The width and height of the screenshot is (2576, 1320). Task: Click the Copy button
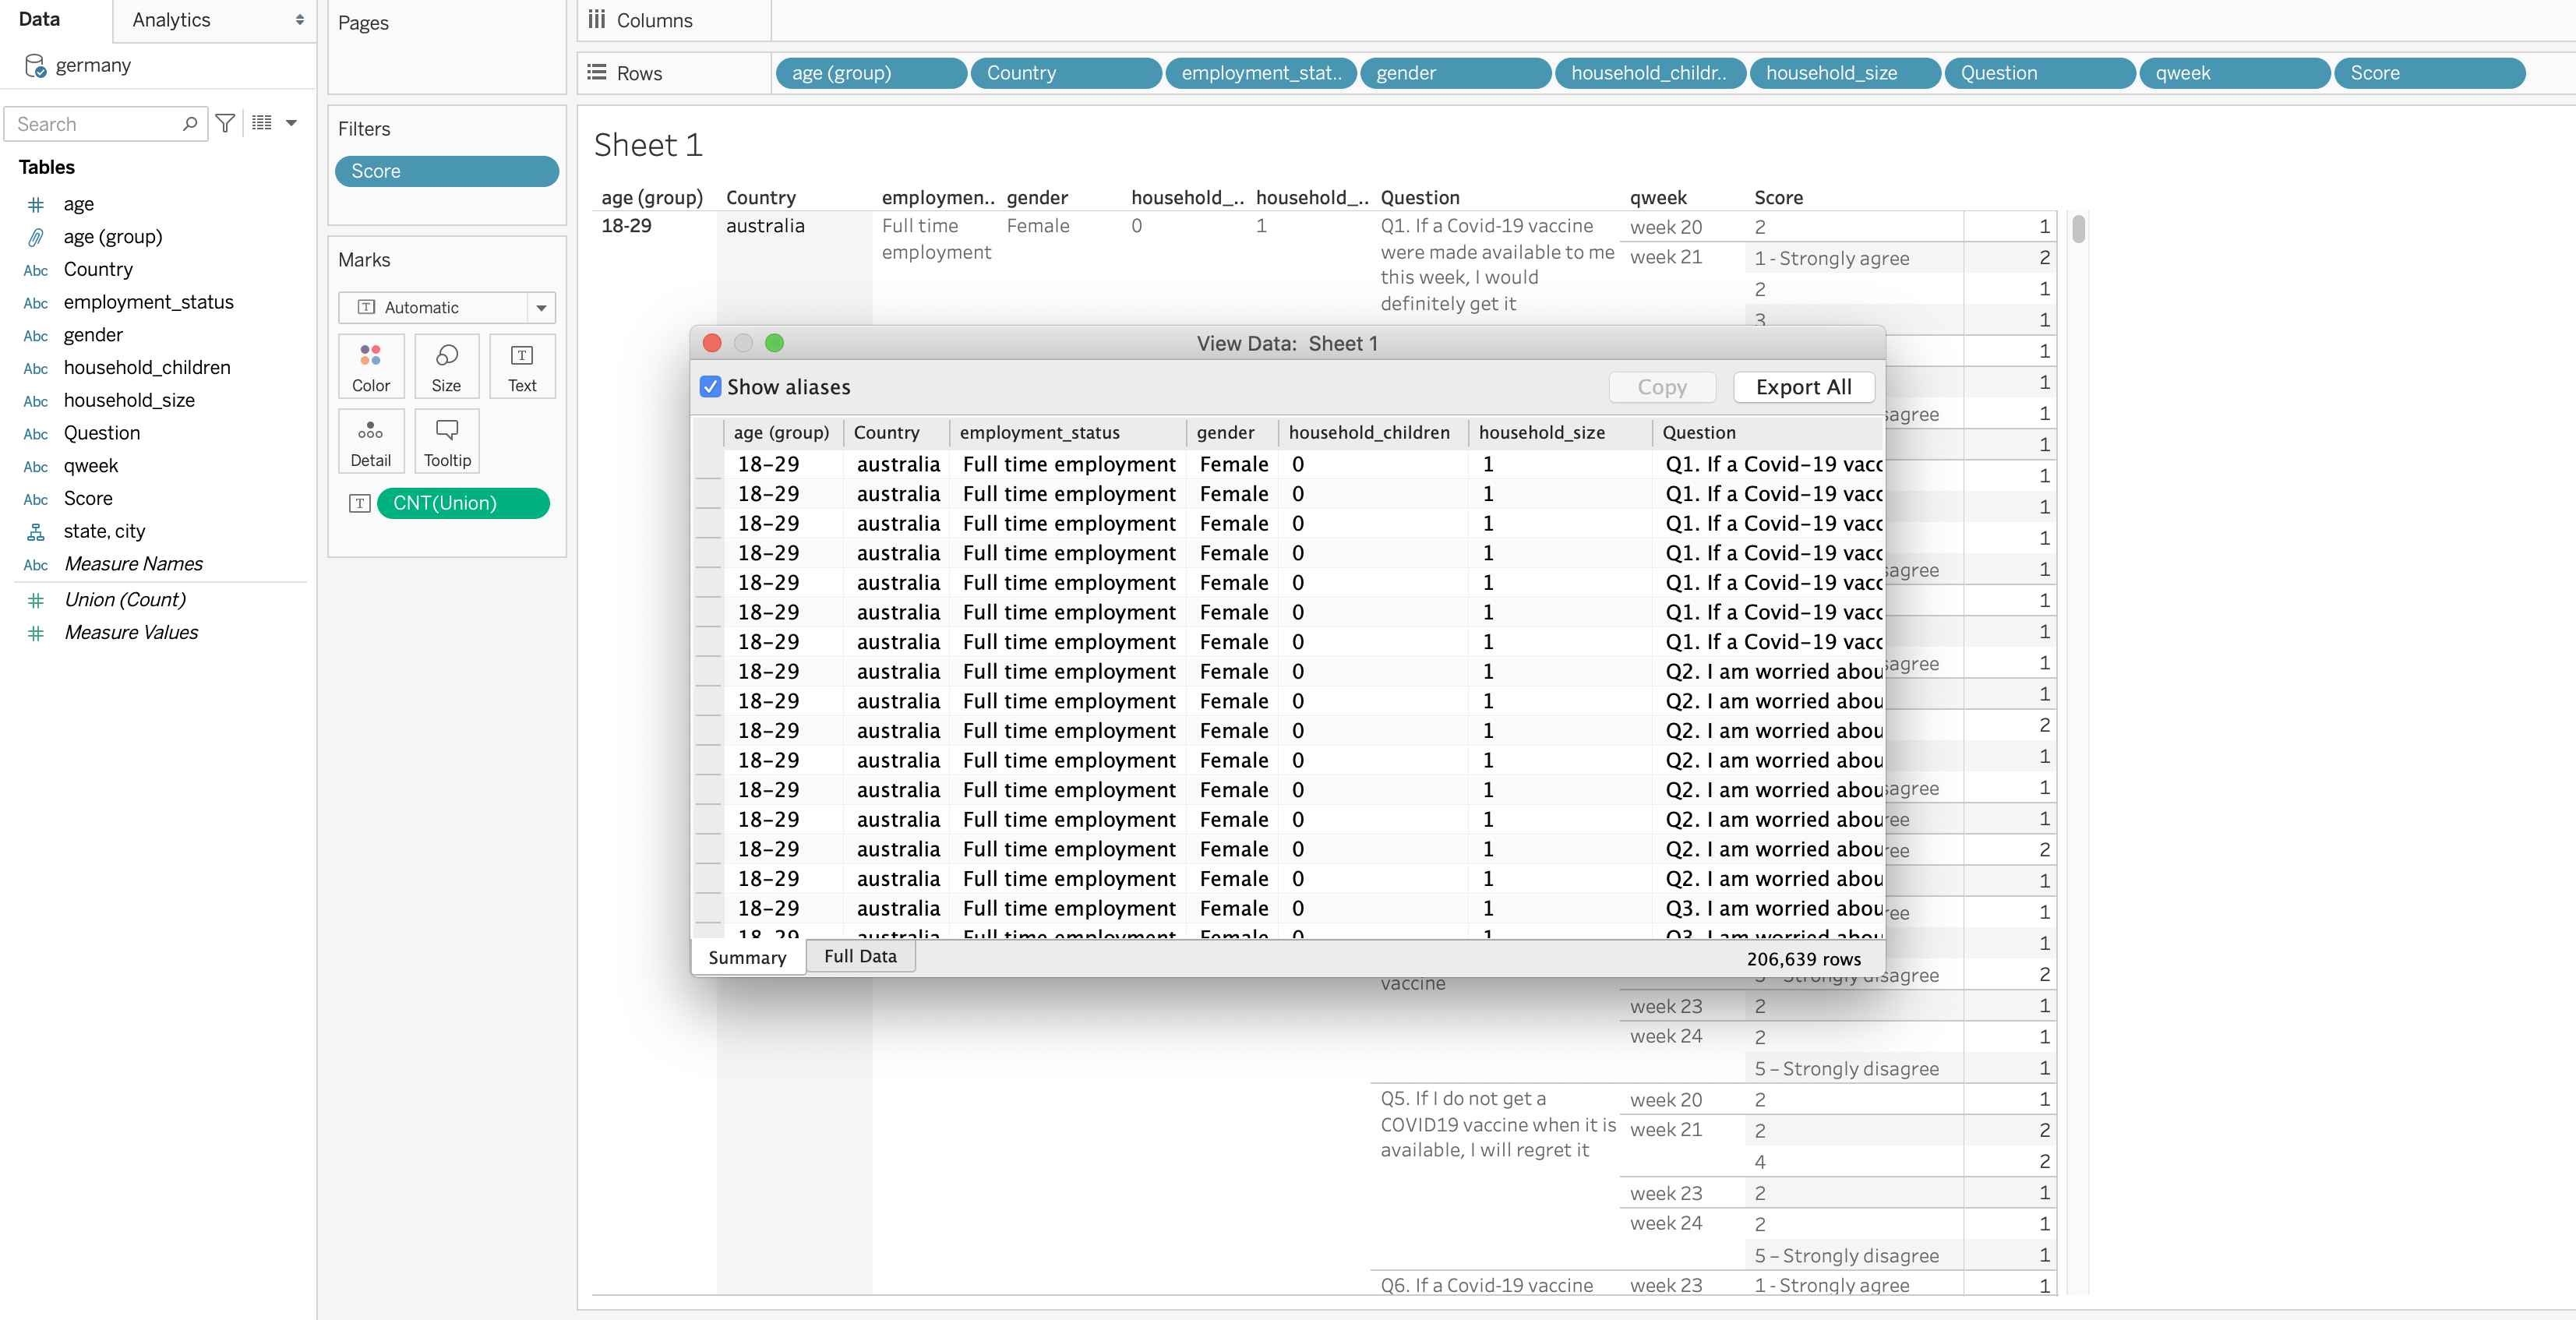click(1662, 387)
